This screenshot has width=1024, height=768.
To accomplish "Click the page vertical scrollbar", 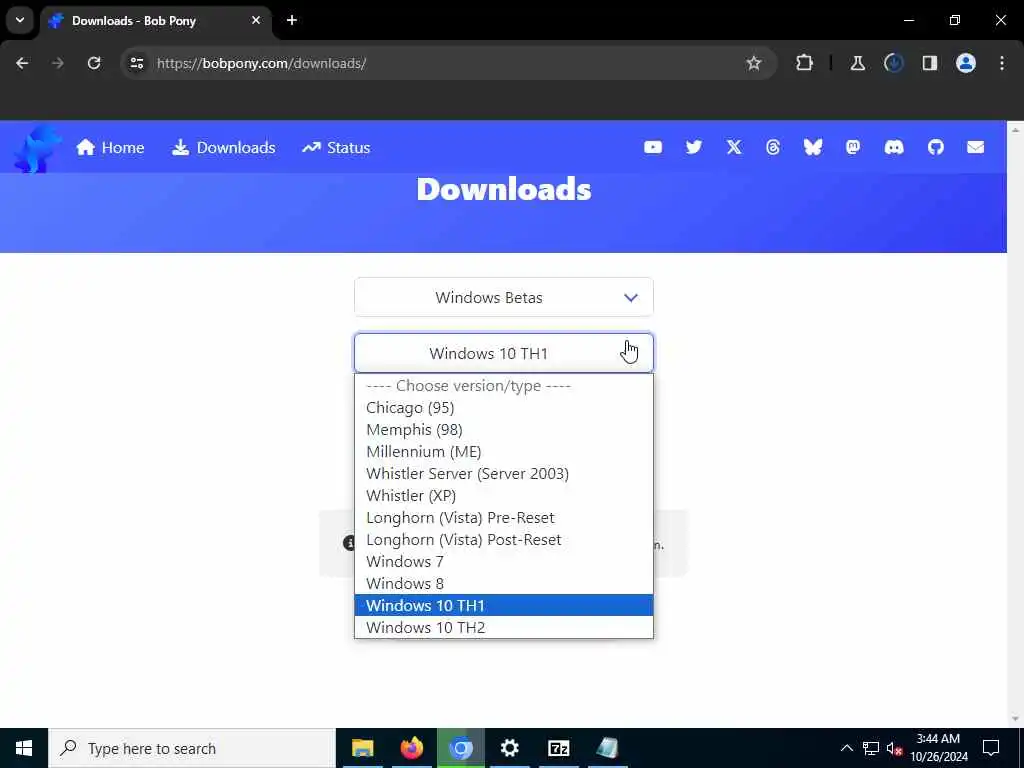I will coord(1016,424).
